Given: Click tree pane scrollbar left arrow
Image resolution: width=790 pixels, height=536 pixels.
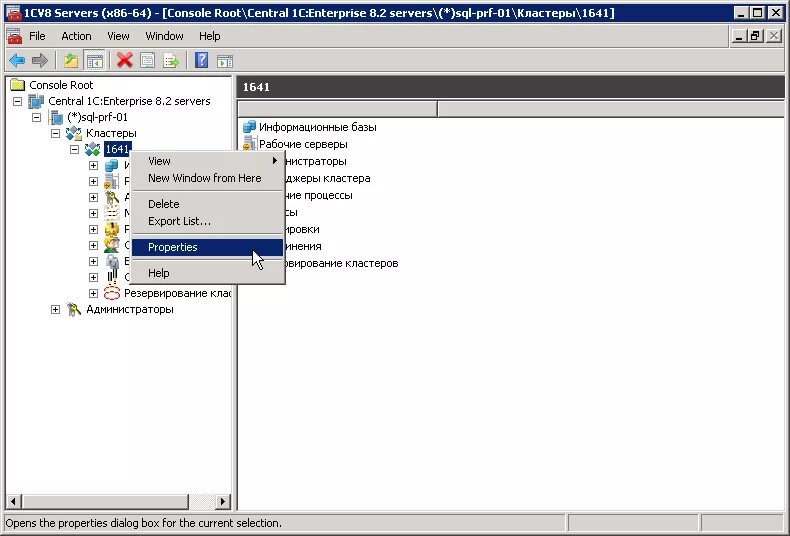Looking at the screenshot, I should click(x=13, y=501).
